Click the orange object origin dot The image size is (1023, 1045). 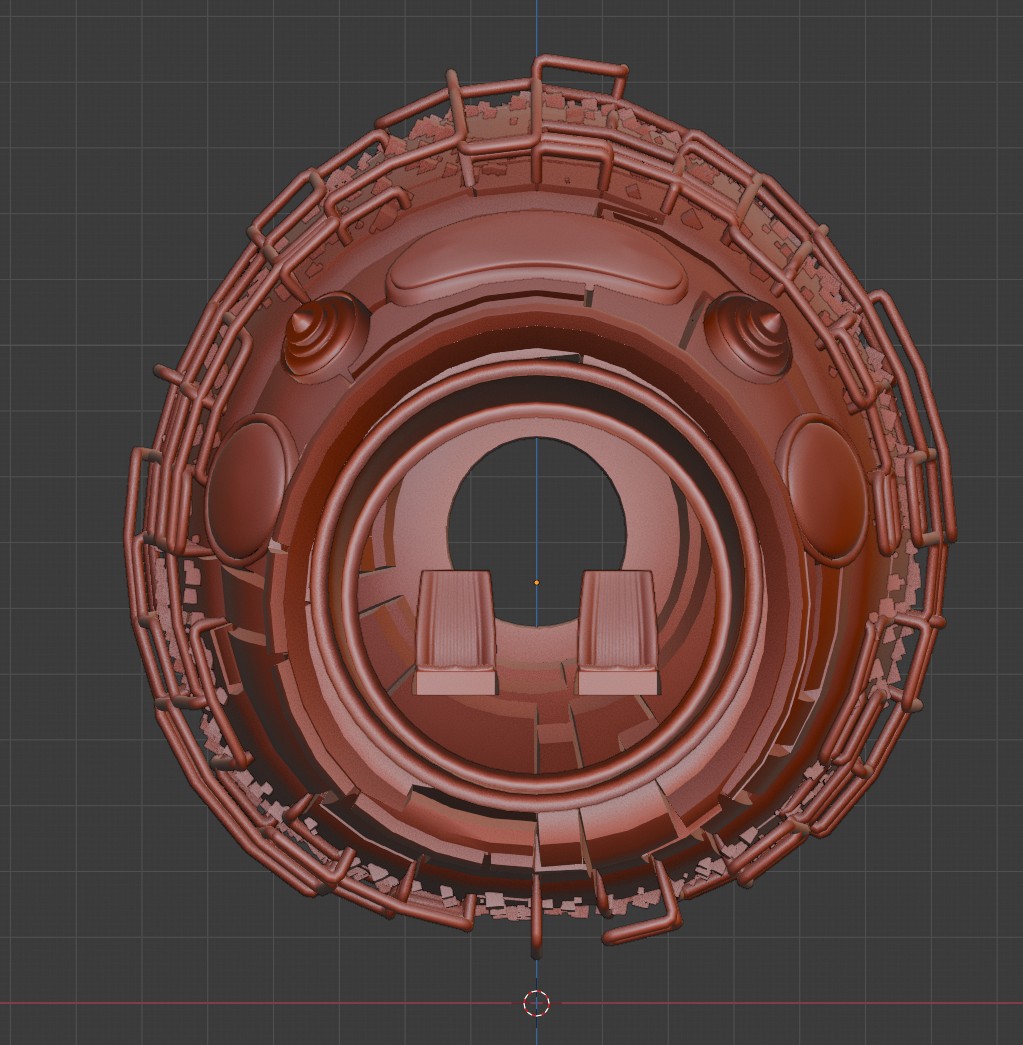coord(537,582)
